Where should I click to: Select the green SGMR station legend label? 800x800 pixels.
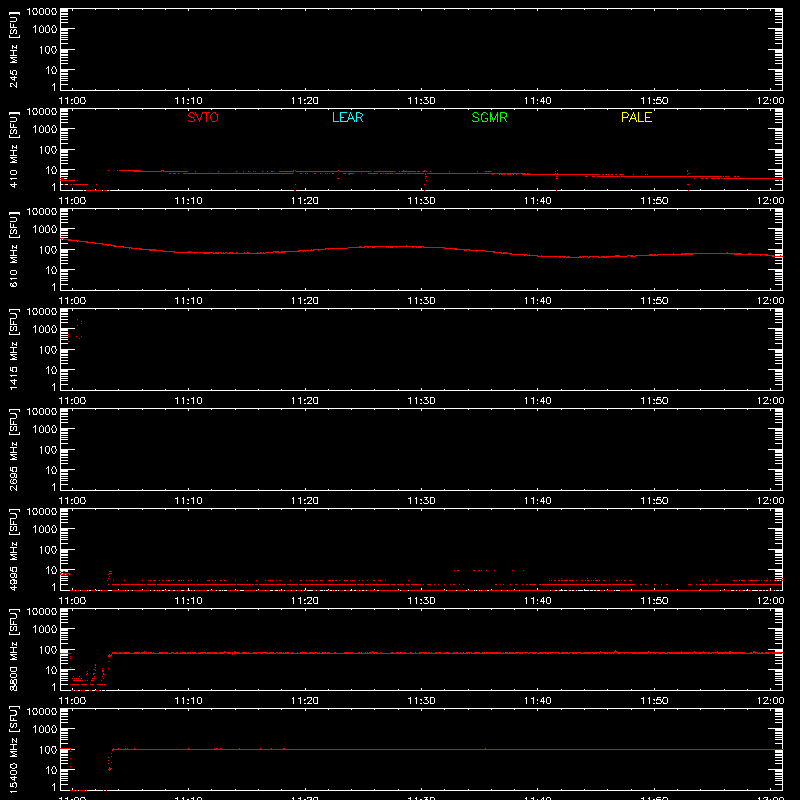(x=489, y=117)
